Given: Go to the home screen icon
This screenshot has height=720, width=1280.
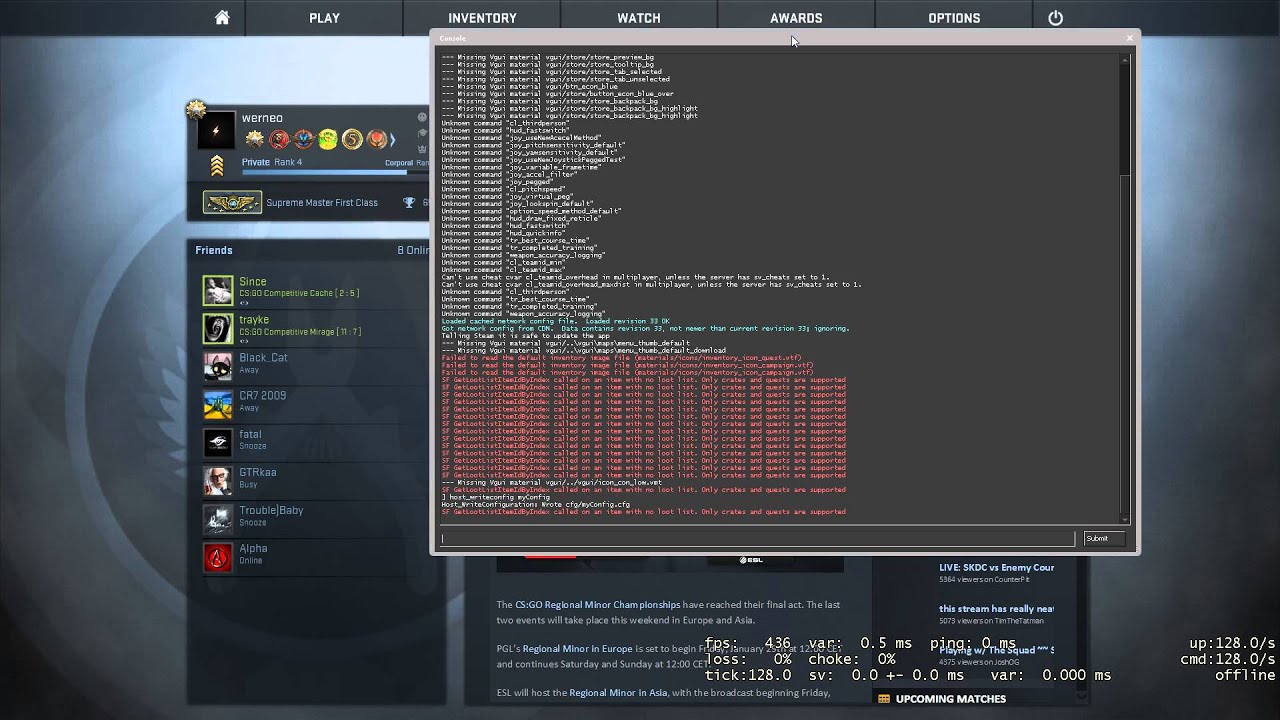Looking at the screenshot, I should click(x=222, y=18).
